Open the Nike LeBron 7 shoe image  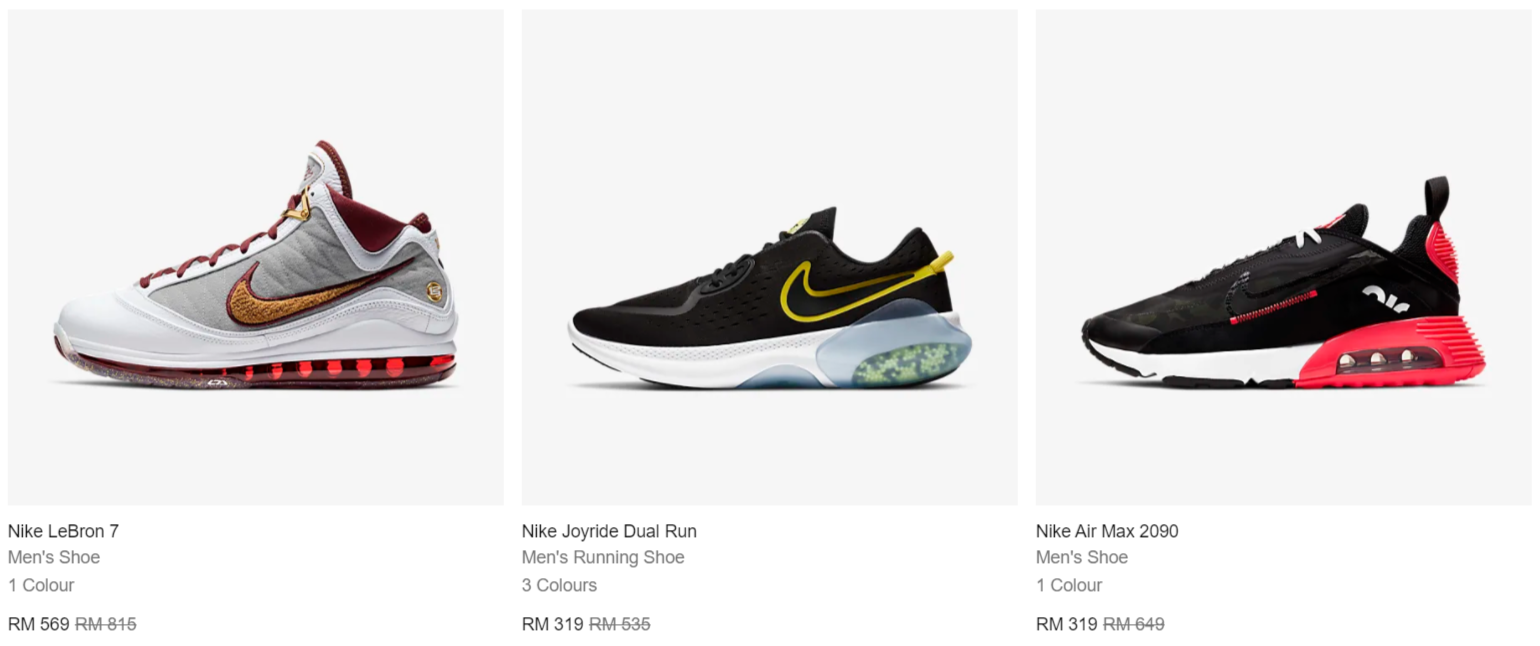256,257
